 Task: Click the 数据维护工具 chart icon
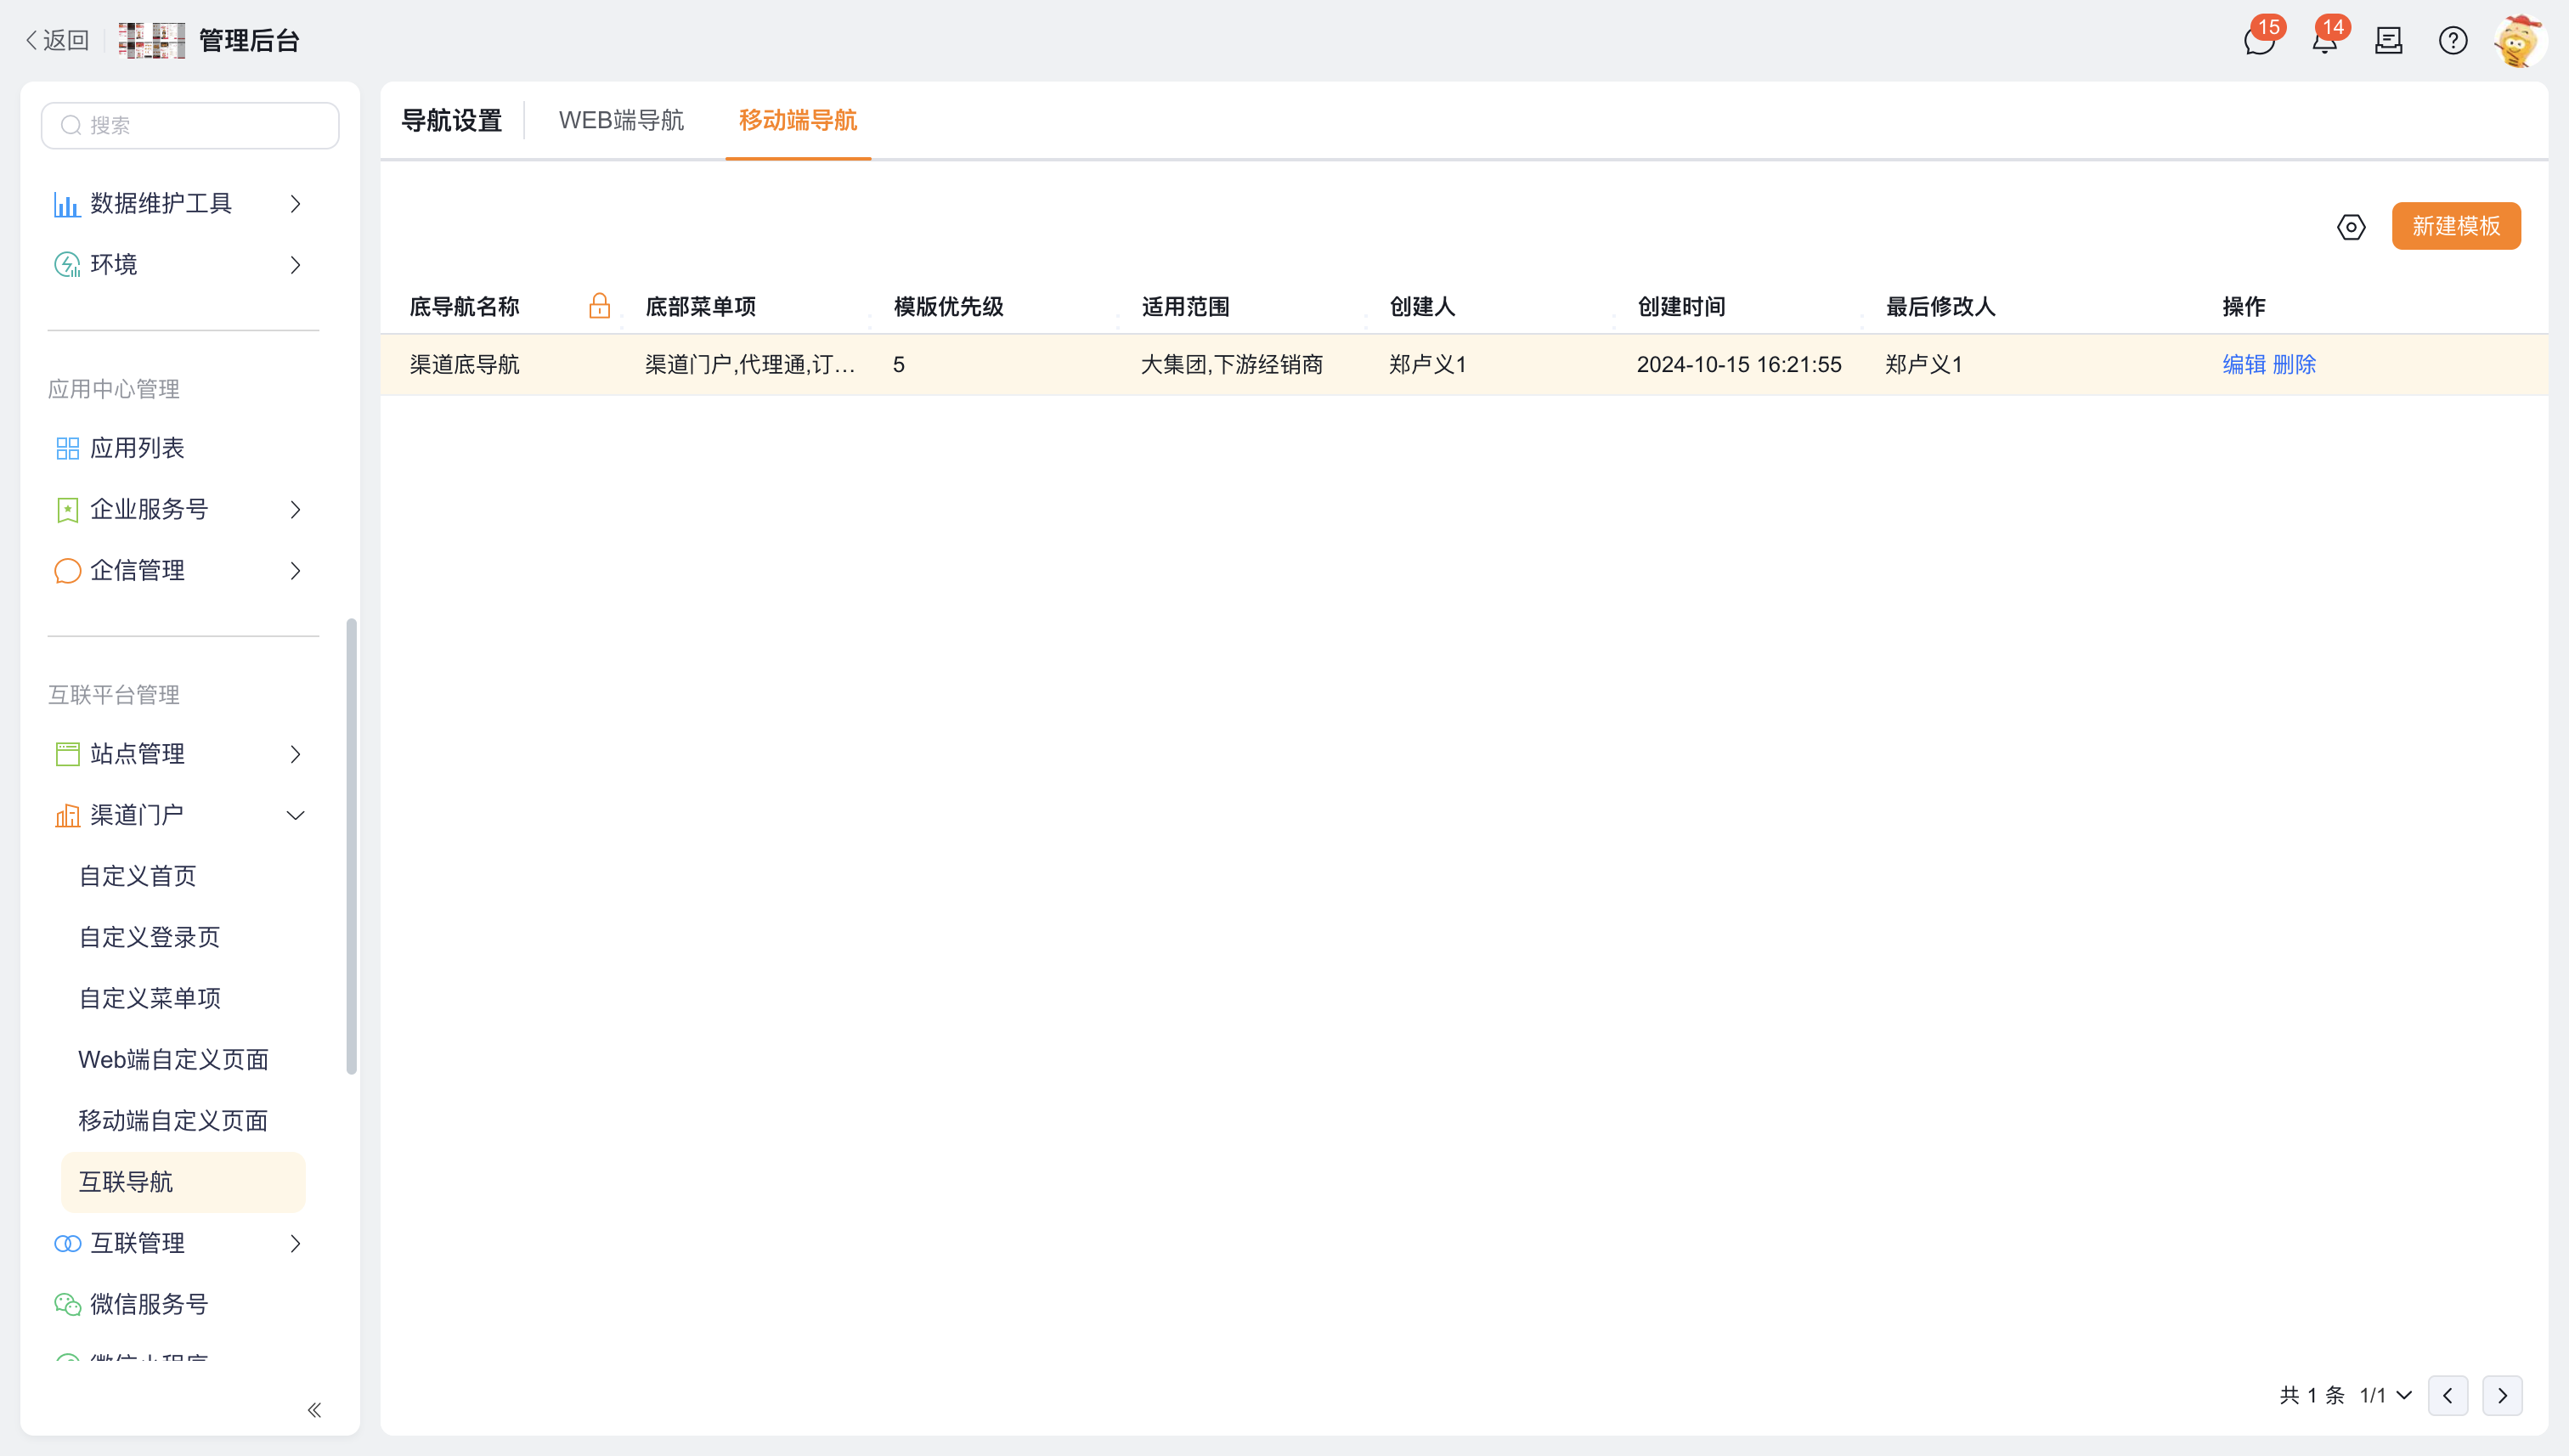(66, 204)
